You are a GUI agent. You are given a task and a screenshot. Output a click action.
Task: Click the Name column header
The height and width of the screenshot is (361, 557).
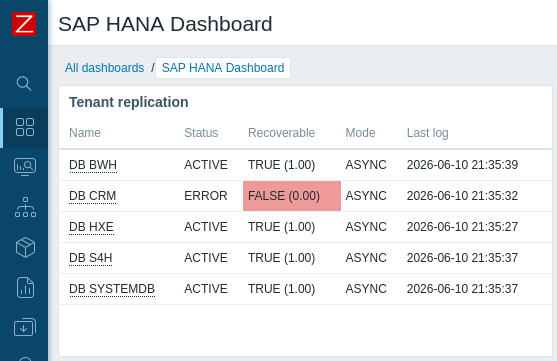pos(85,133)
